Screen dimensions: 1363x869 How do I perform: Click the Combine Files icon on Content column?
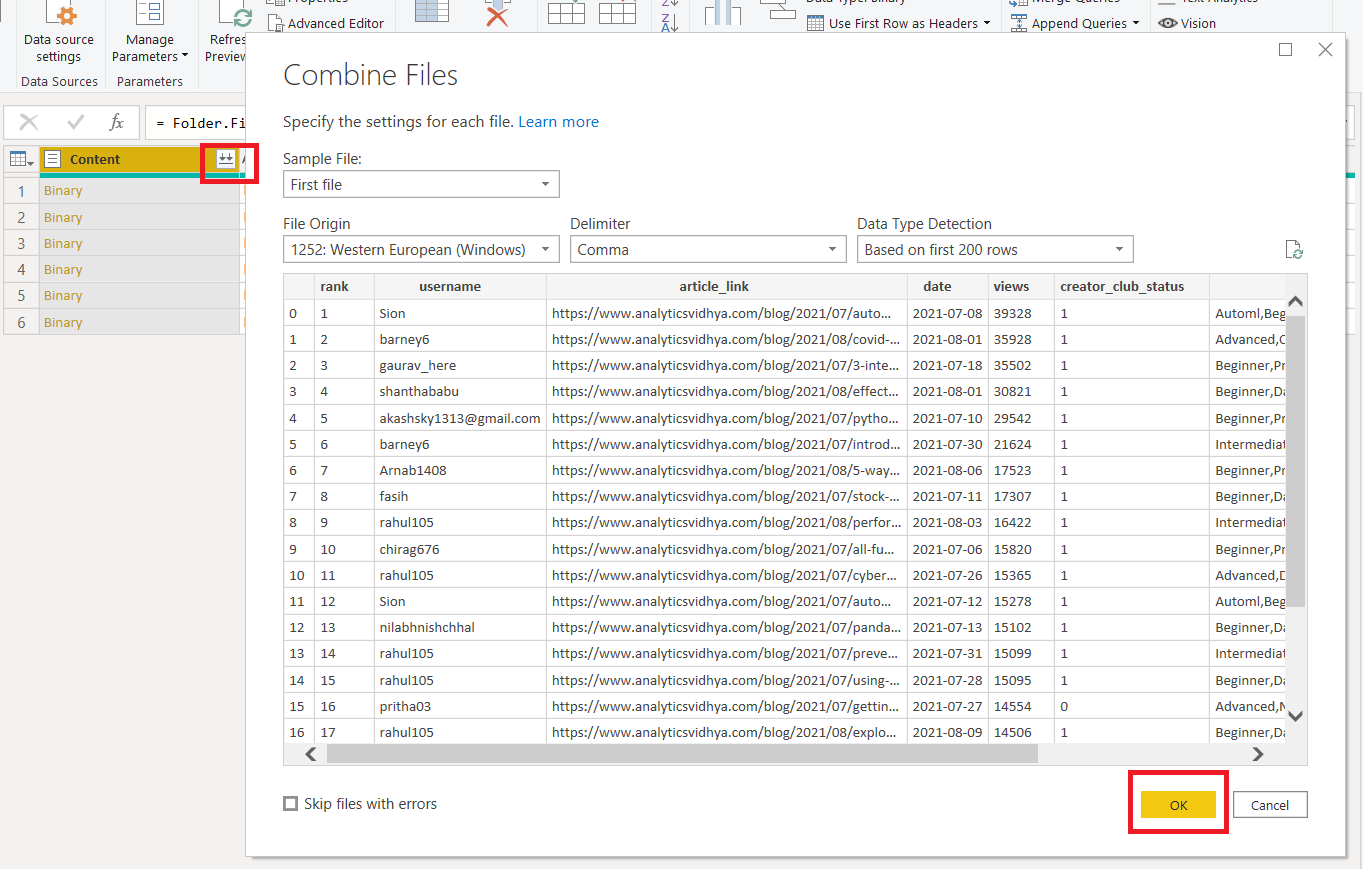[x=228, y=159]
